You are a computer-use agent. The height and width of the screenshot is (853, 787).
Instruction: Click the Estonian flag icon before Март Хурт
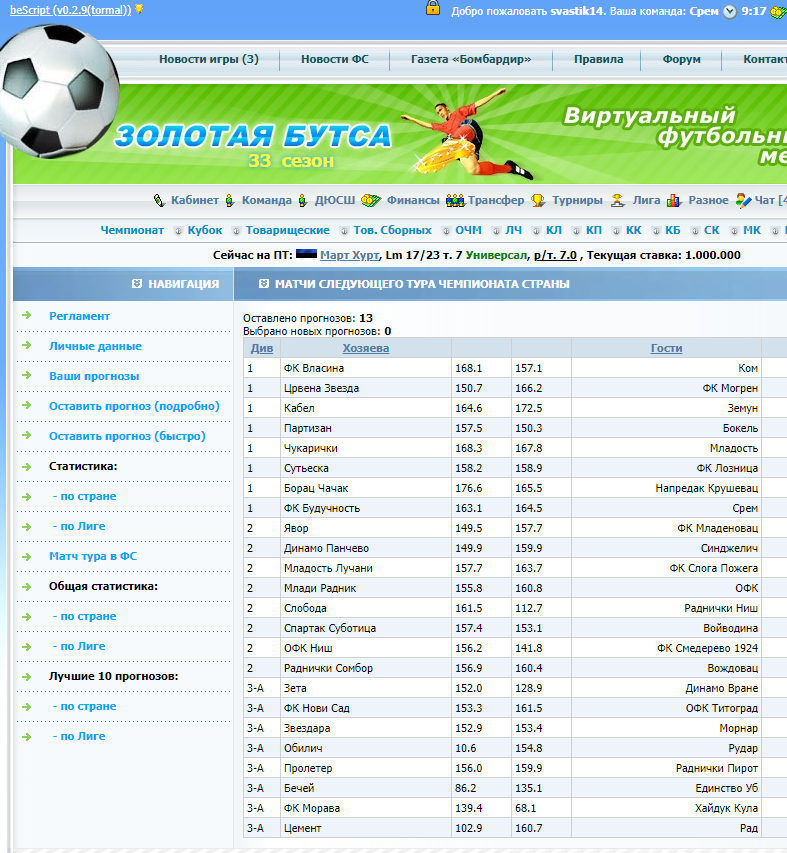[x=306, y=254]
